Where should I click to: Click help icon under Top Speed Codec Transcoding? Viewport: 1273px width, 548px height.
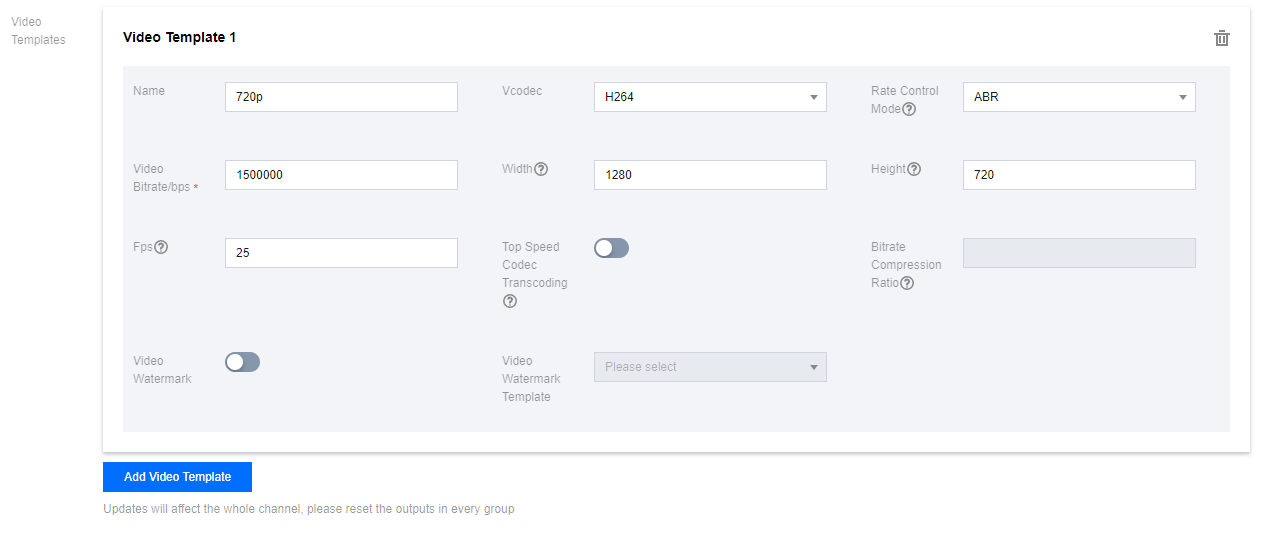click(510, 301)
